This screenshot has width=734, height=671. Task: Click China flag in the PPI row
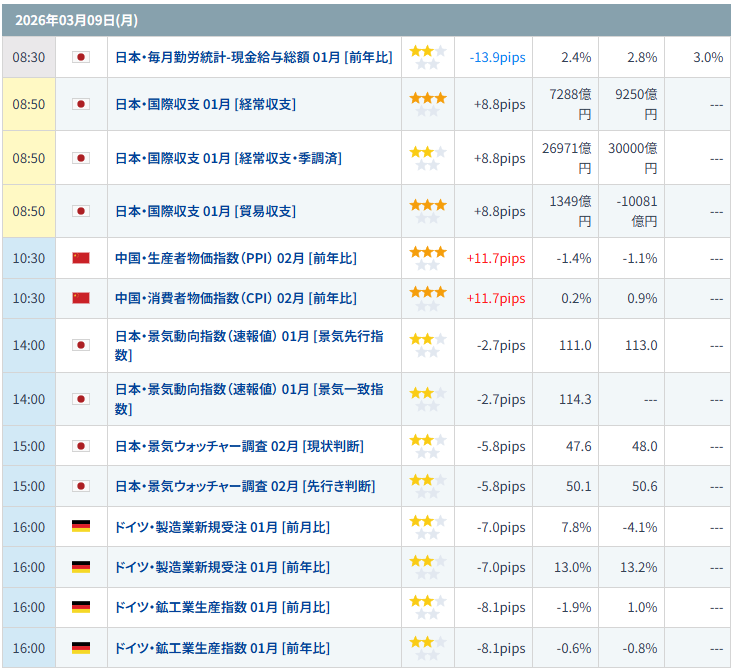tap(81, 258)
